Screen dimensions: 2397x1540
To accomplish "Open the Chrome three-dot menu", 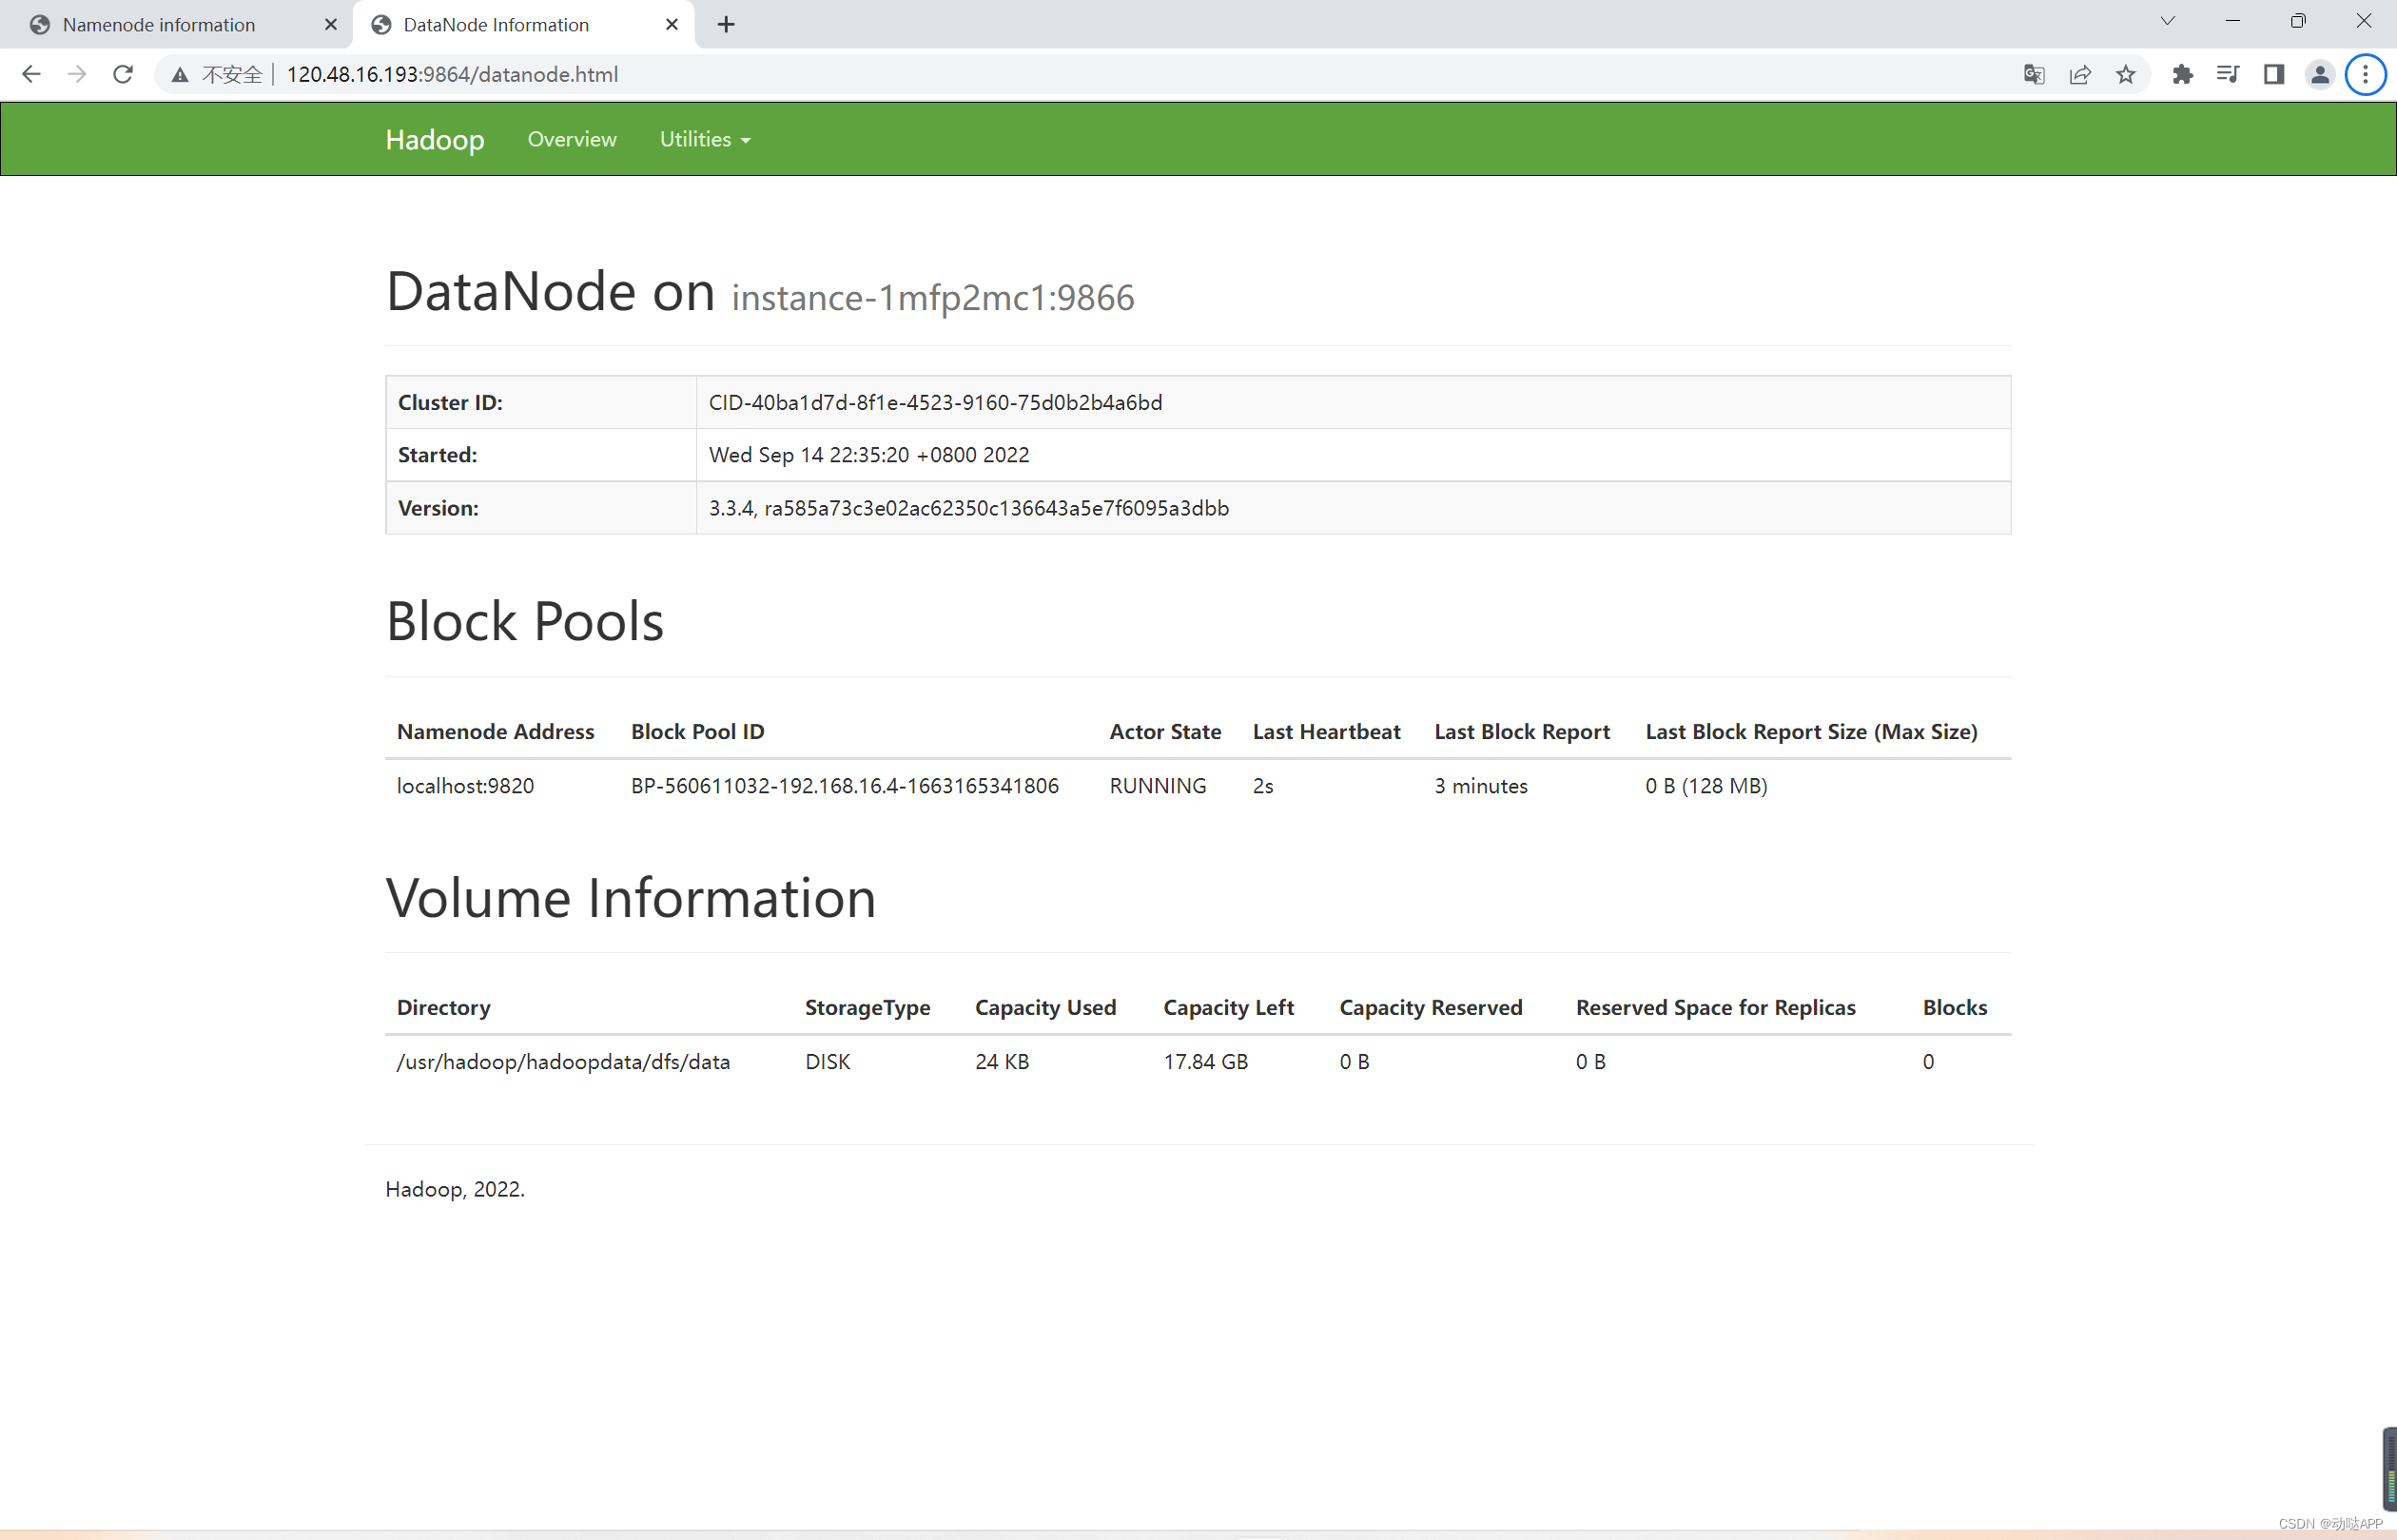I will tap(2366, 74).
